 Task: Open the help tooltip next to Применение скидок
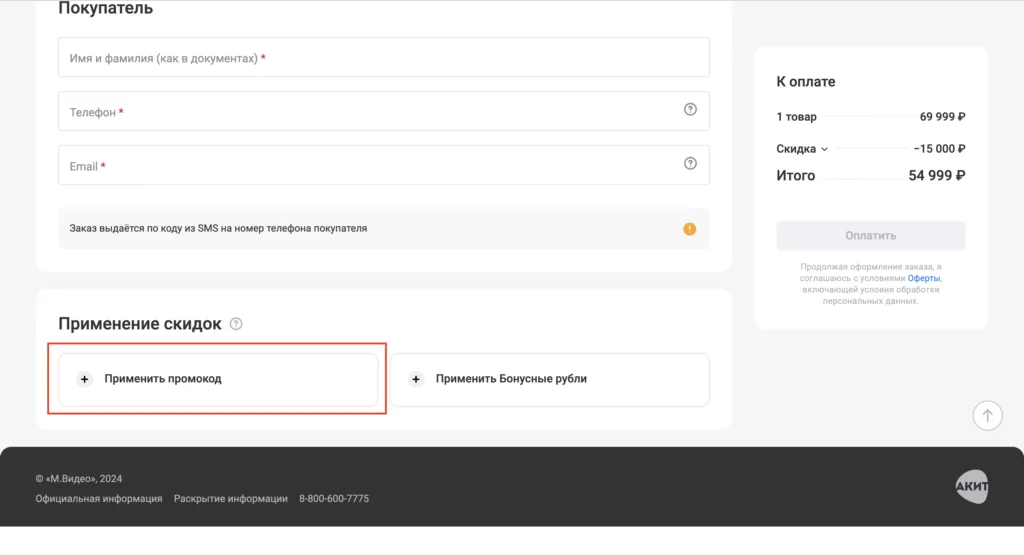(236, 324)
